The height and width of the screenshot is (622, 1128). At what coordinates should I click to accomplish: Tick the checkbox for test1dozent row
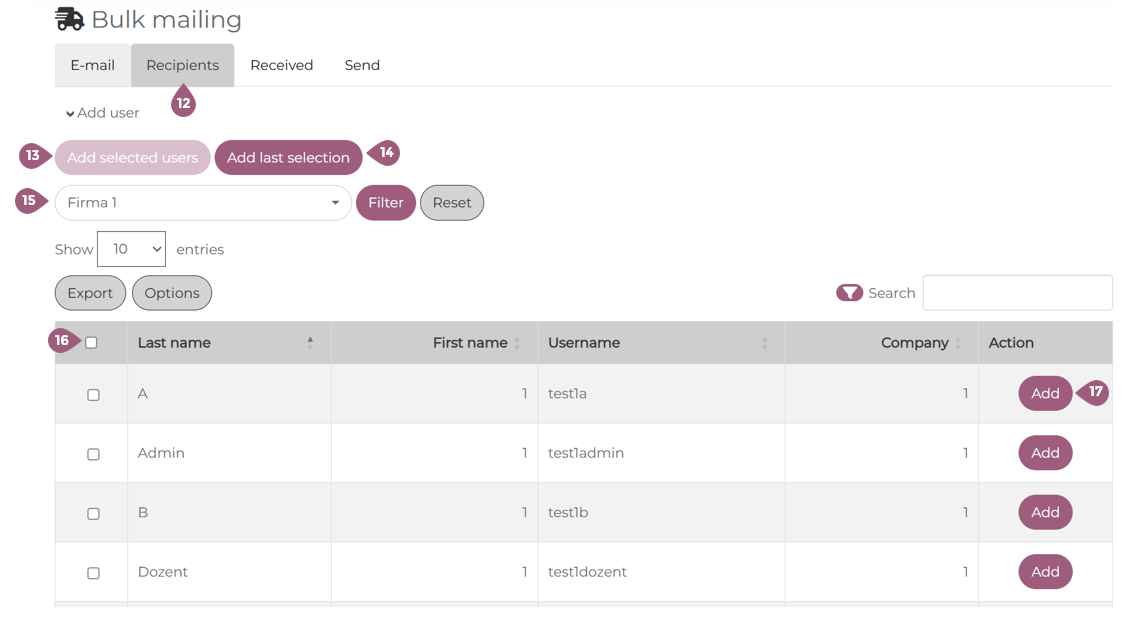point(93,573)
